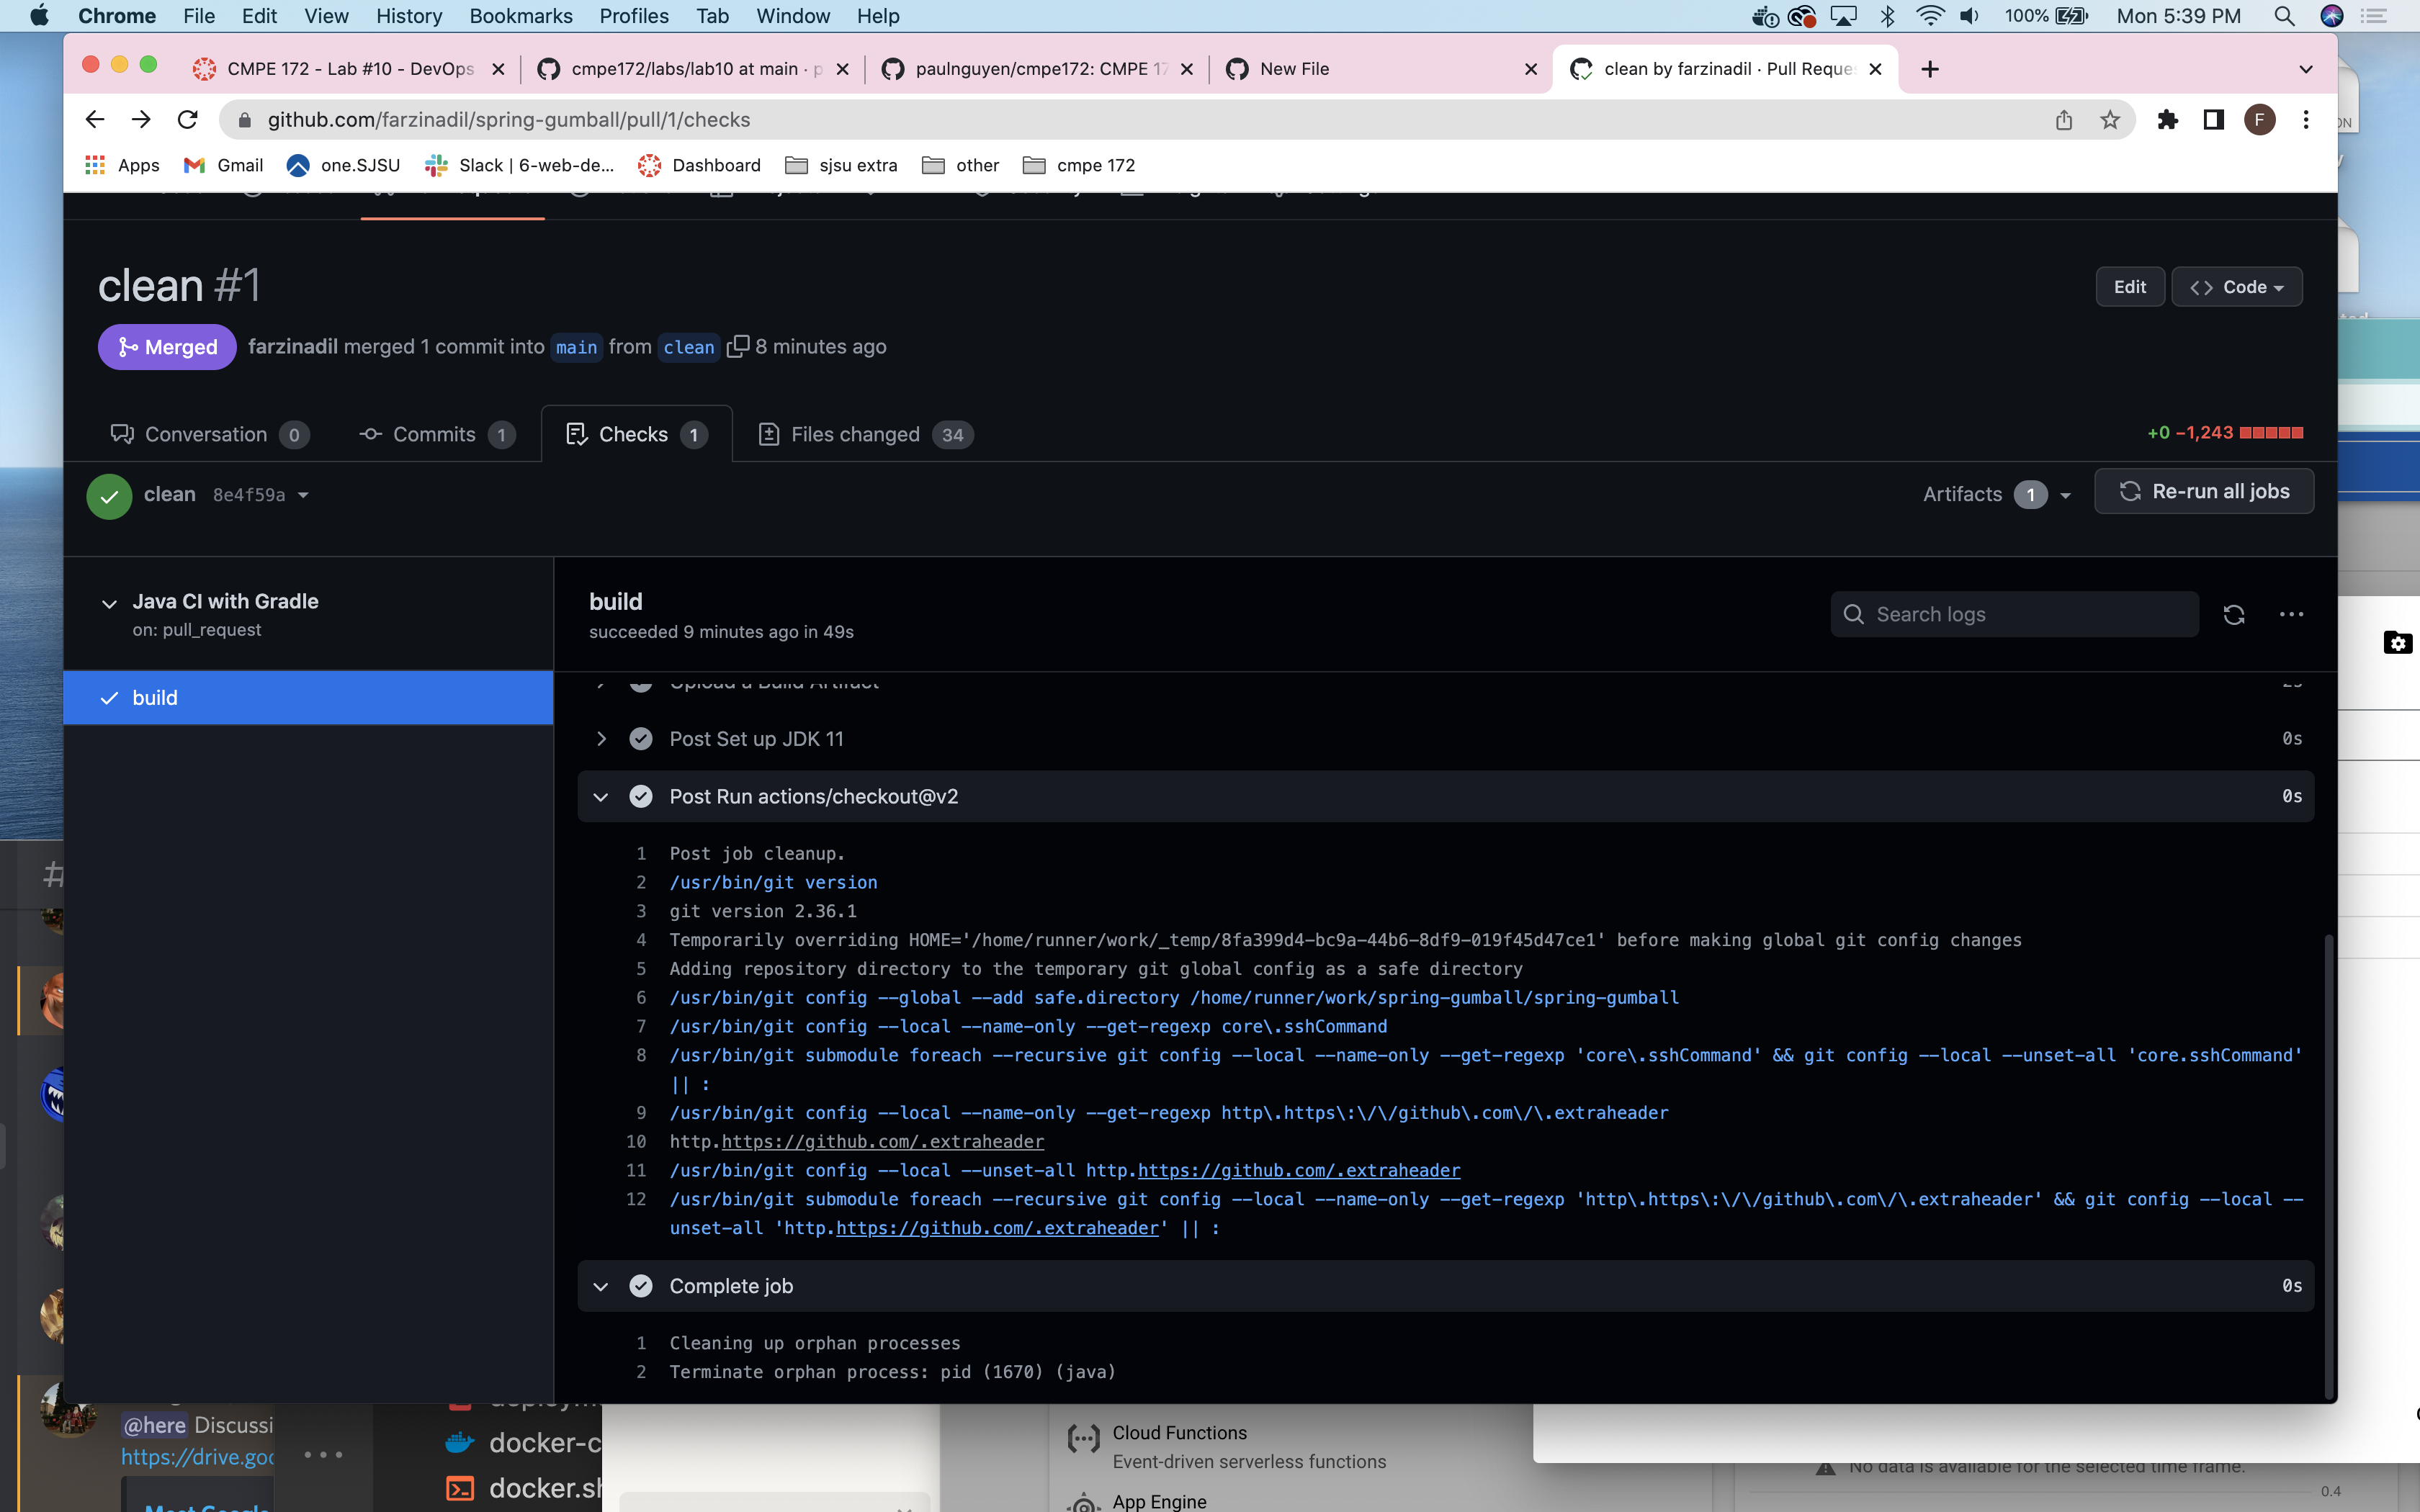This screenshot has height=1512, width=2420.
Task: Open github.com/.extraheader link on log line 10
Action: (882, 1141)
